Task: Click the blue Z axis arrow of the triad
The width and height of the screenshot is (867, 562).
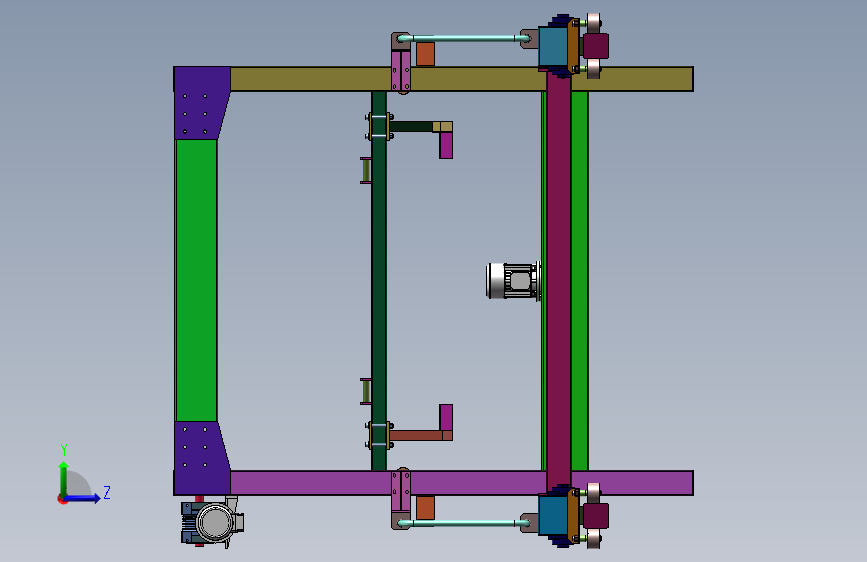Action: [83, 498]
